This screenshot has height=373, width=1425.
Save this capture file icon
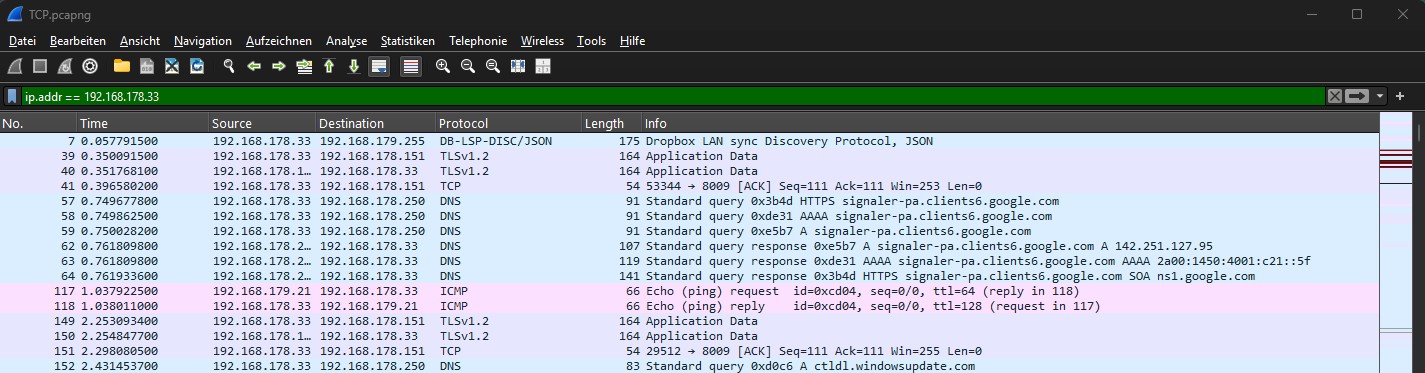pos(147,66)
